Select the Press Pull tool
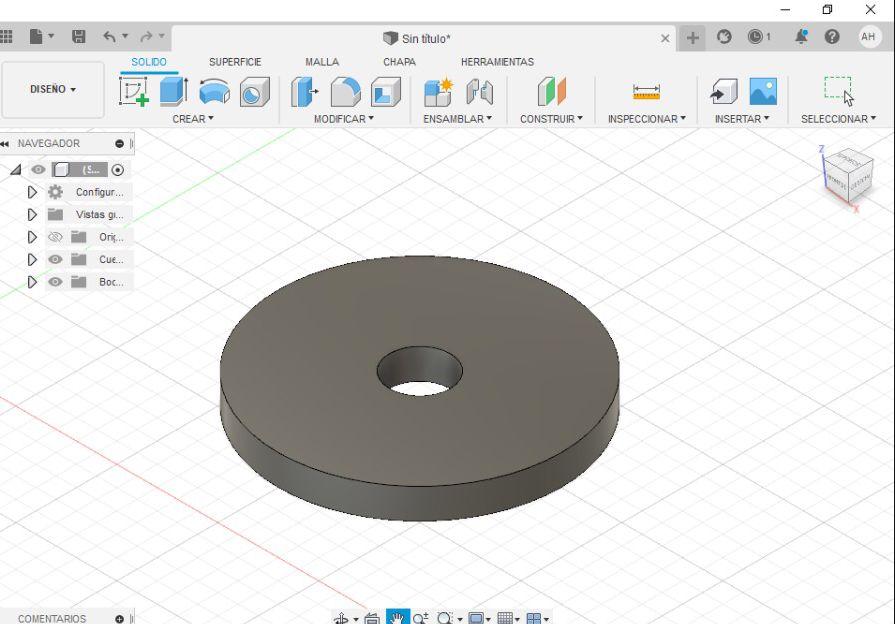895x624 pixels. coord(304,91)
